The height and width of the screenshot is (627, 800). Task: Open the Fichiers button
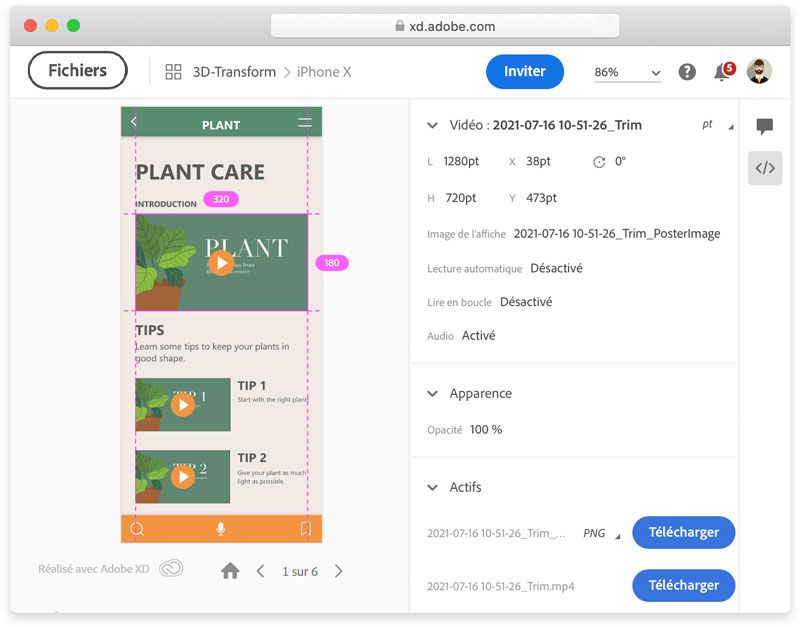pos(78,70)
